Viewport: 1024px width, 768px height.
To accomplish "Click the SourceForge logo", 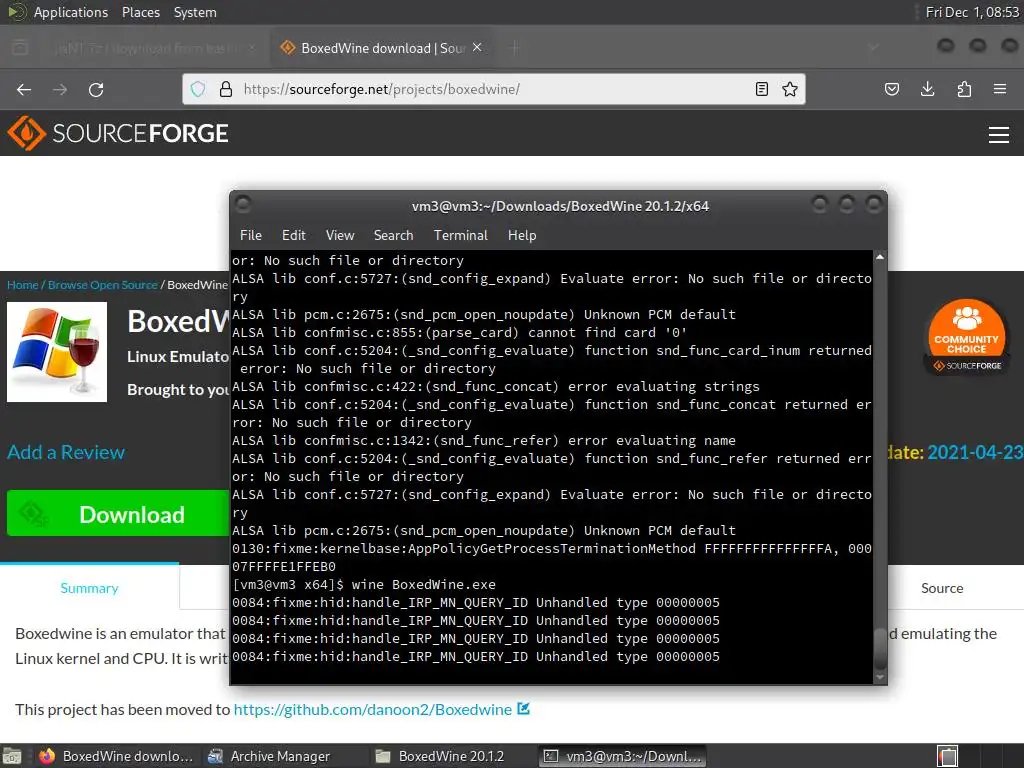I will 118,133.
